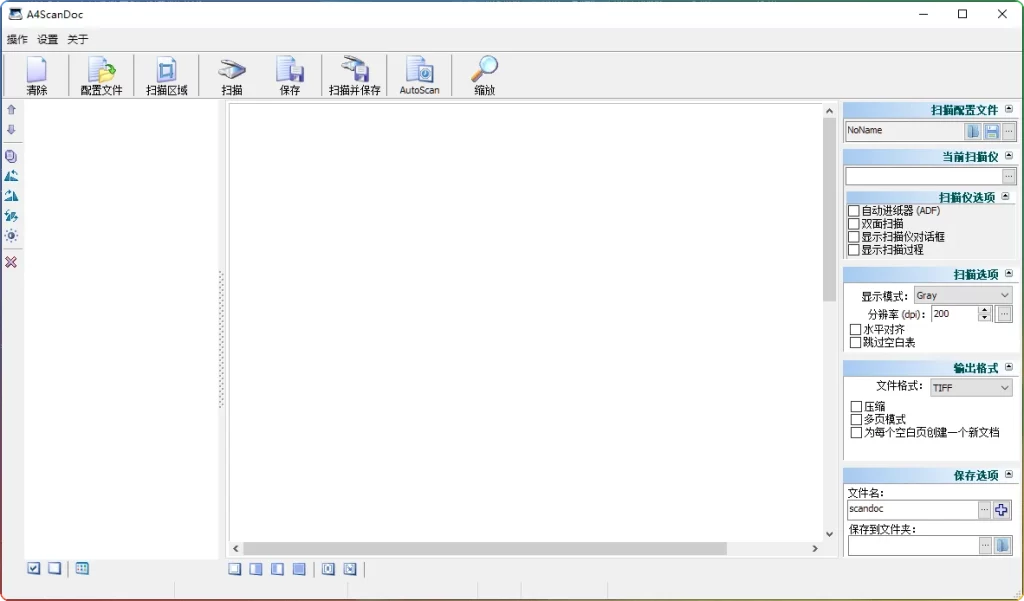The height and width of the screenshot is (601, 1024).
Task: Click the 扫描 (Scan) toolbar icon
Action: pos(232,76)
